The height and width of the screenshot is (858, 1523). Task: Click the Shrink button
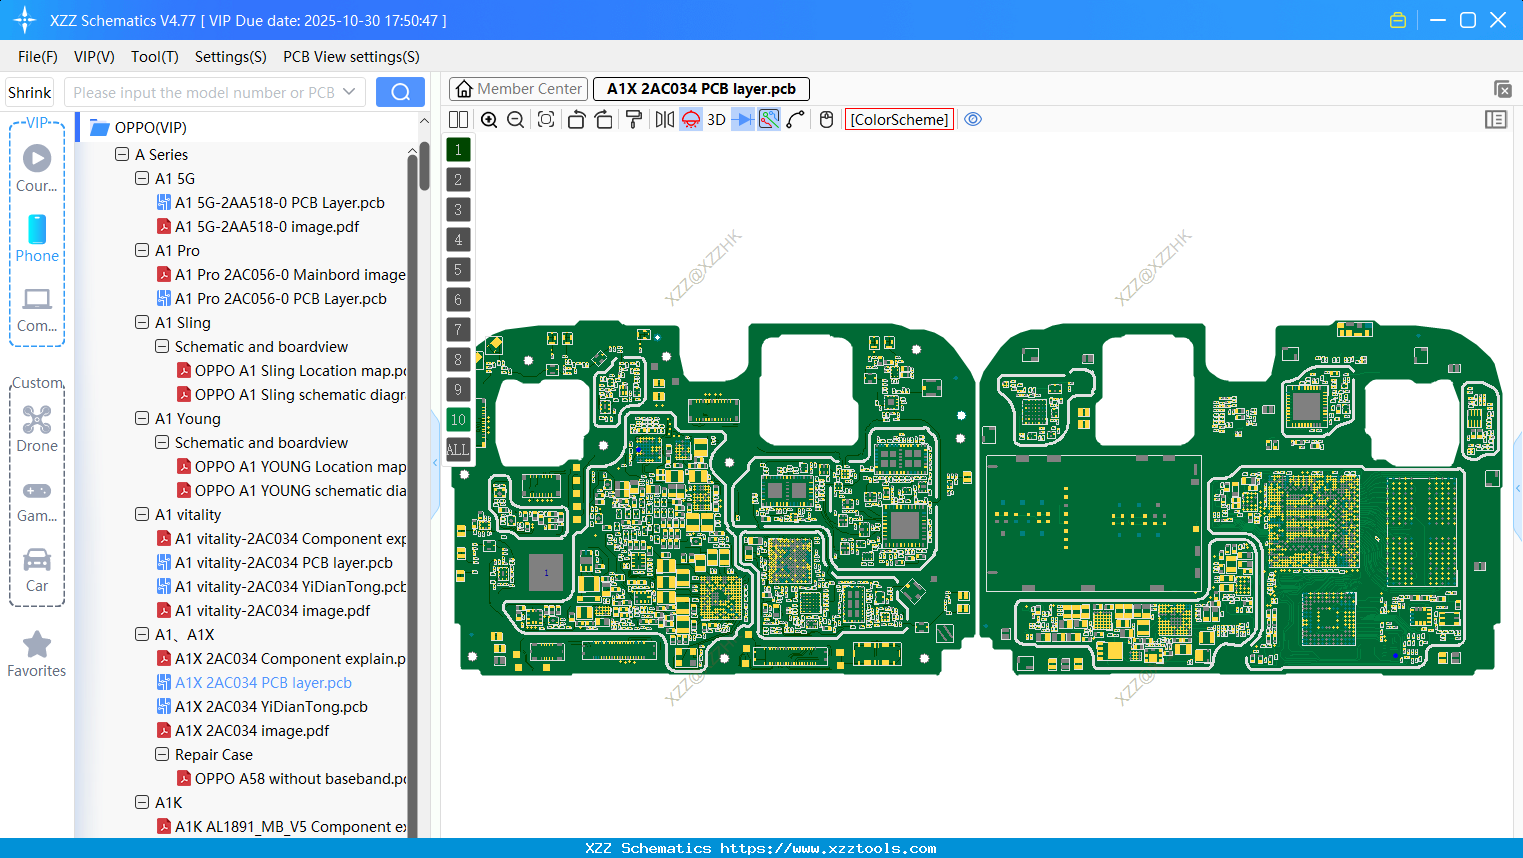pyautogui.click(x=29, y=91)
